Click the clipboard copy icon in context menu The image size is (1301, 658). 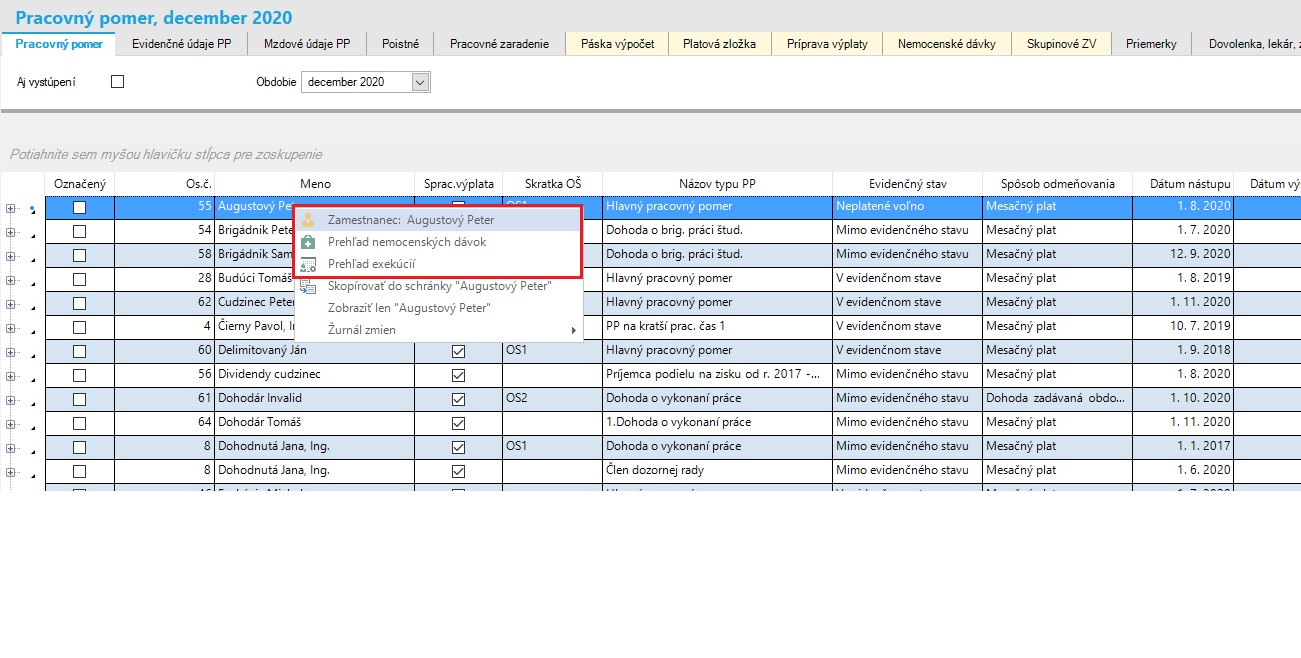tap(309, 286)
